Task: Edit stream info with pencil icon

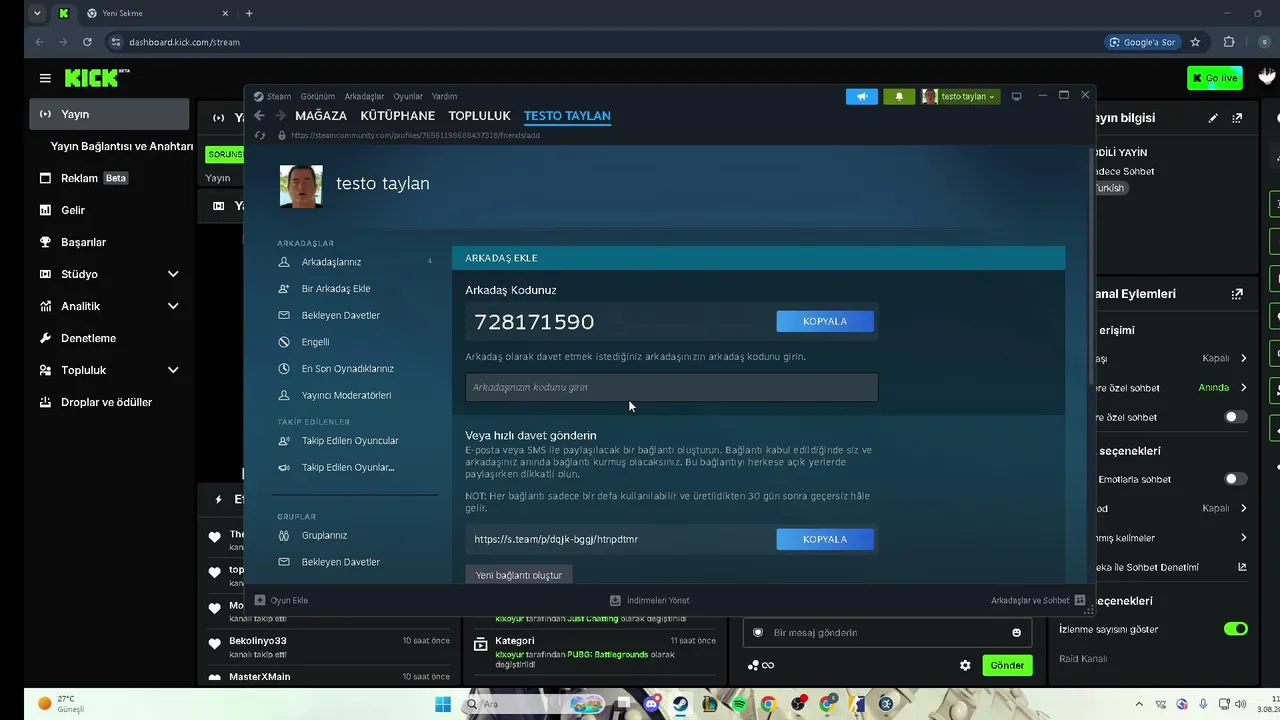Action: [x=1213, y=118]
